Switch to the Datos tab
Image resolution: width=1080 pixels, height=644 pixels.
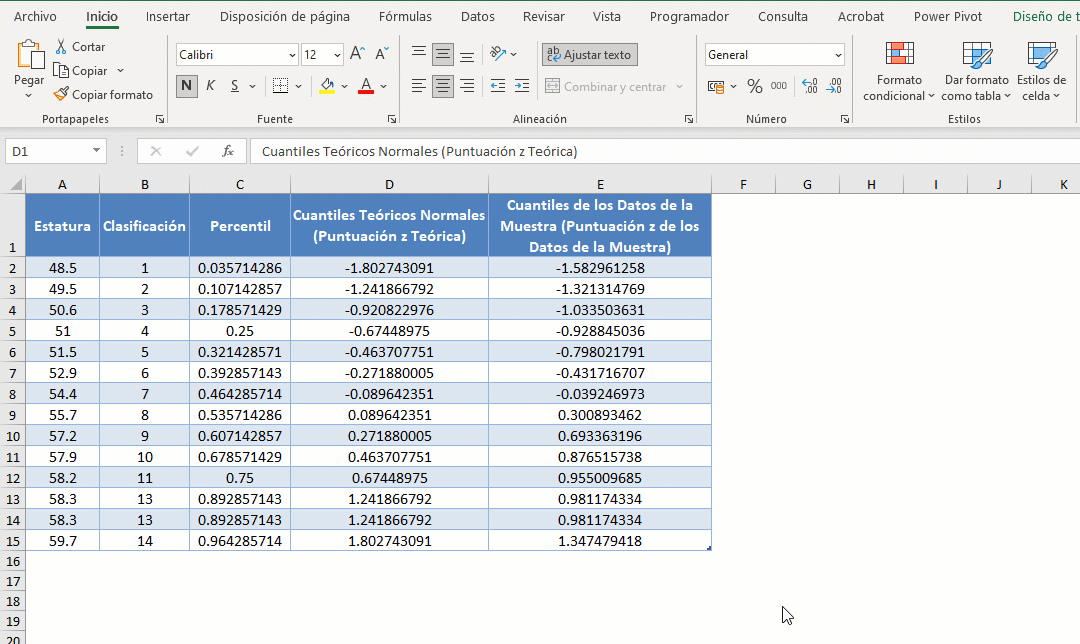tap(477, 17)
